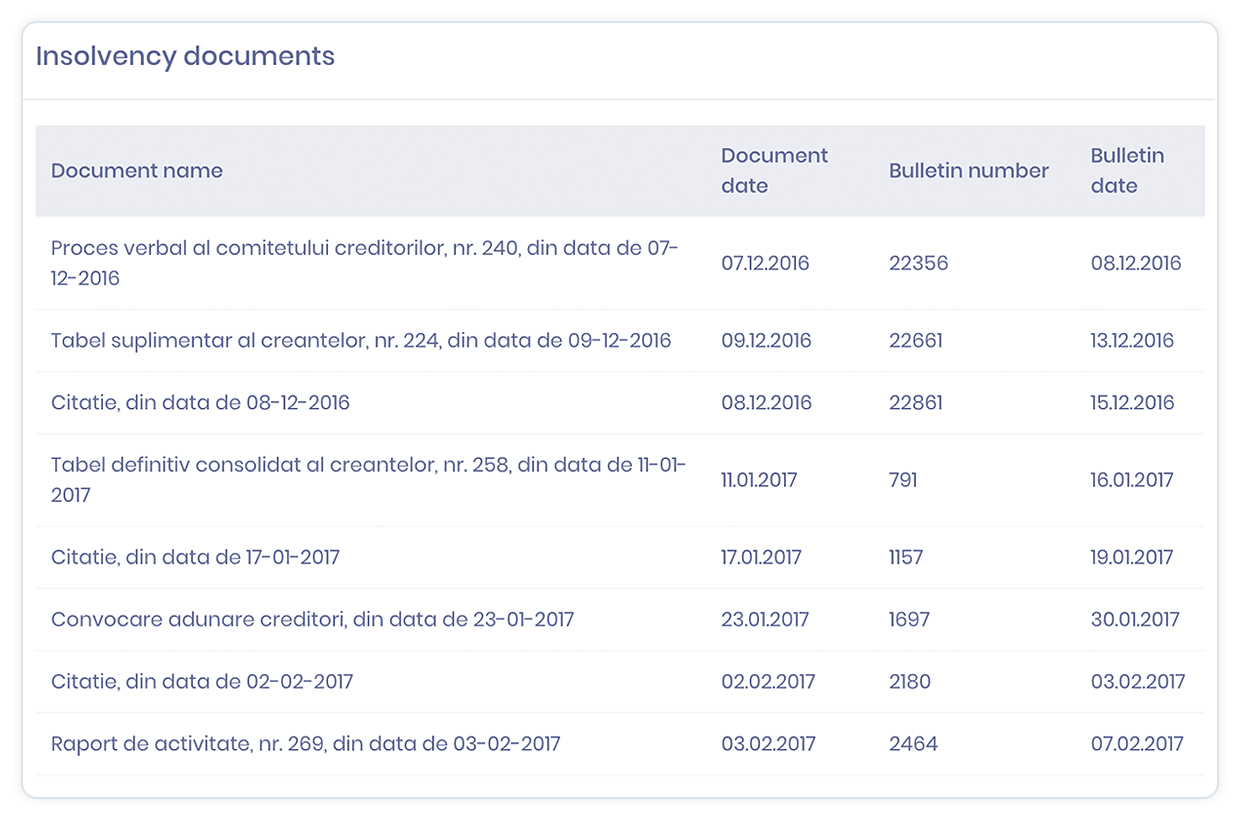Click bulletin number 22661
Image resolution: width=1240 pixels, height=820 pixels.
917,341
